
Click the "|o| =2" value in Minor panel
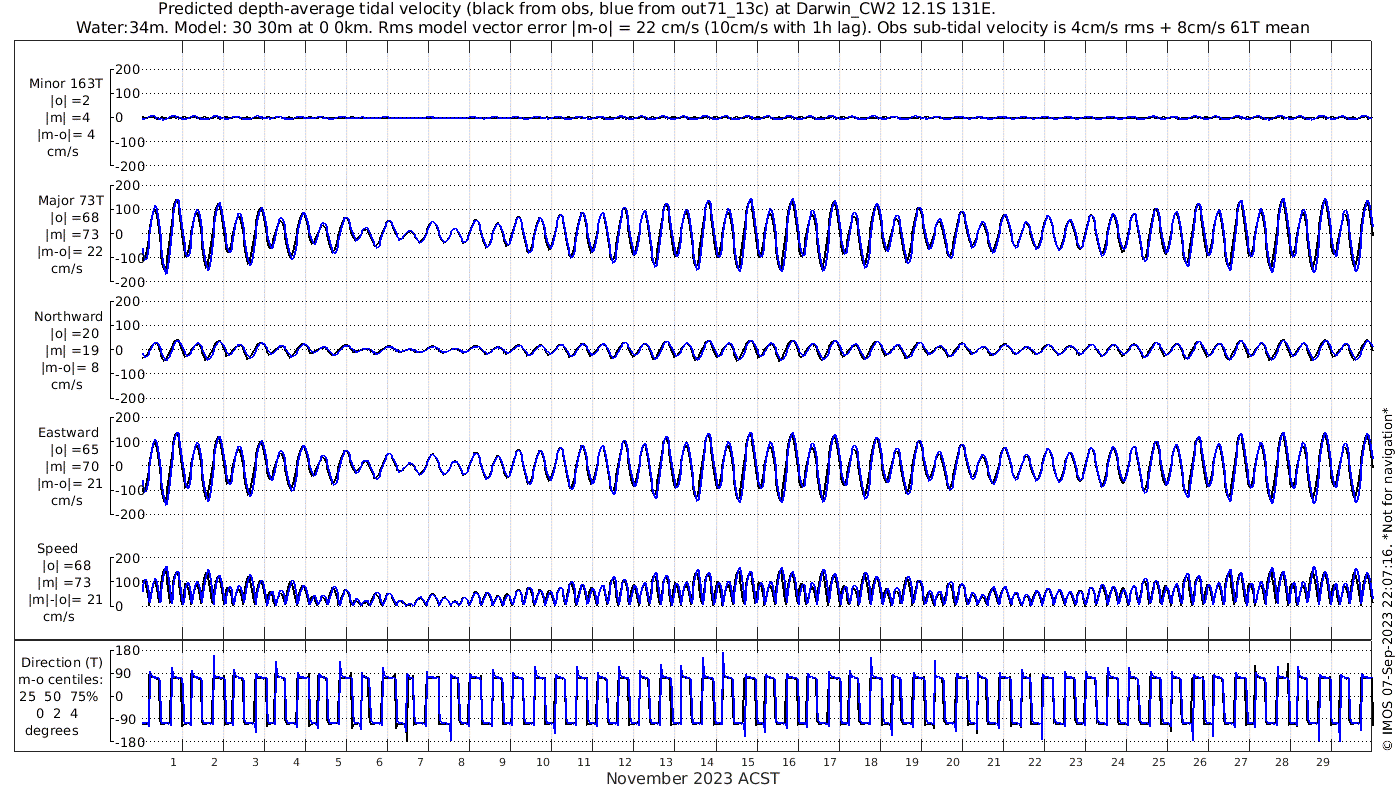tap(70, 101)
